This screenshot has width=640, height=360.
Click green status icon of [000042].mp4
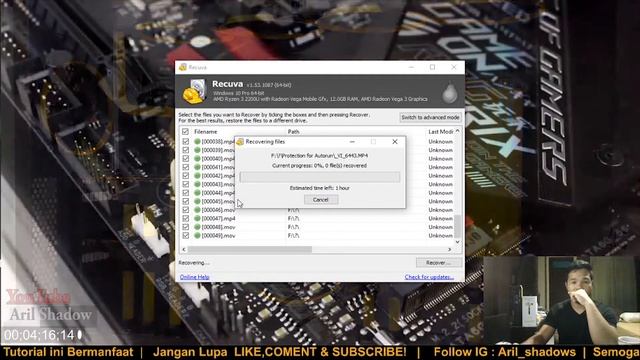[x=197, y=176]
